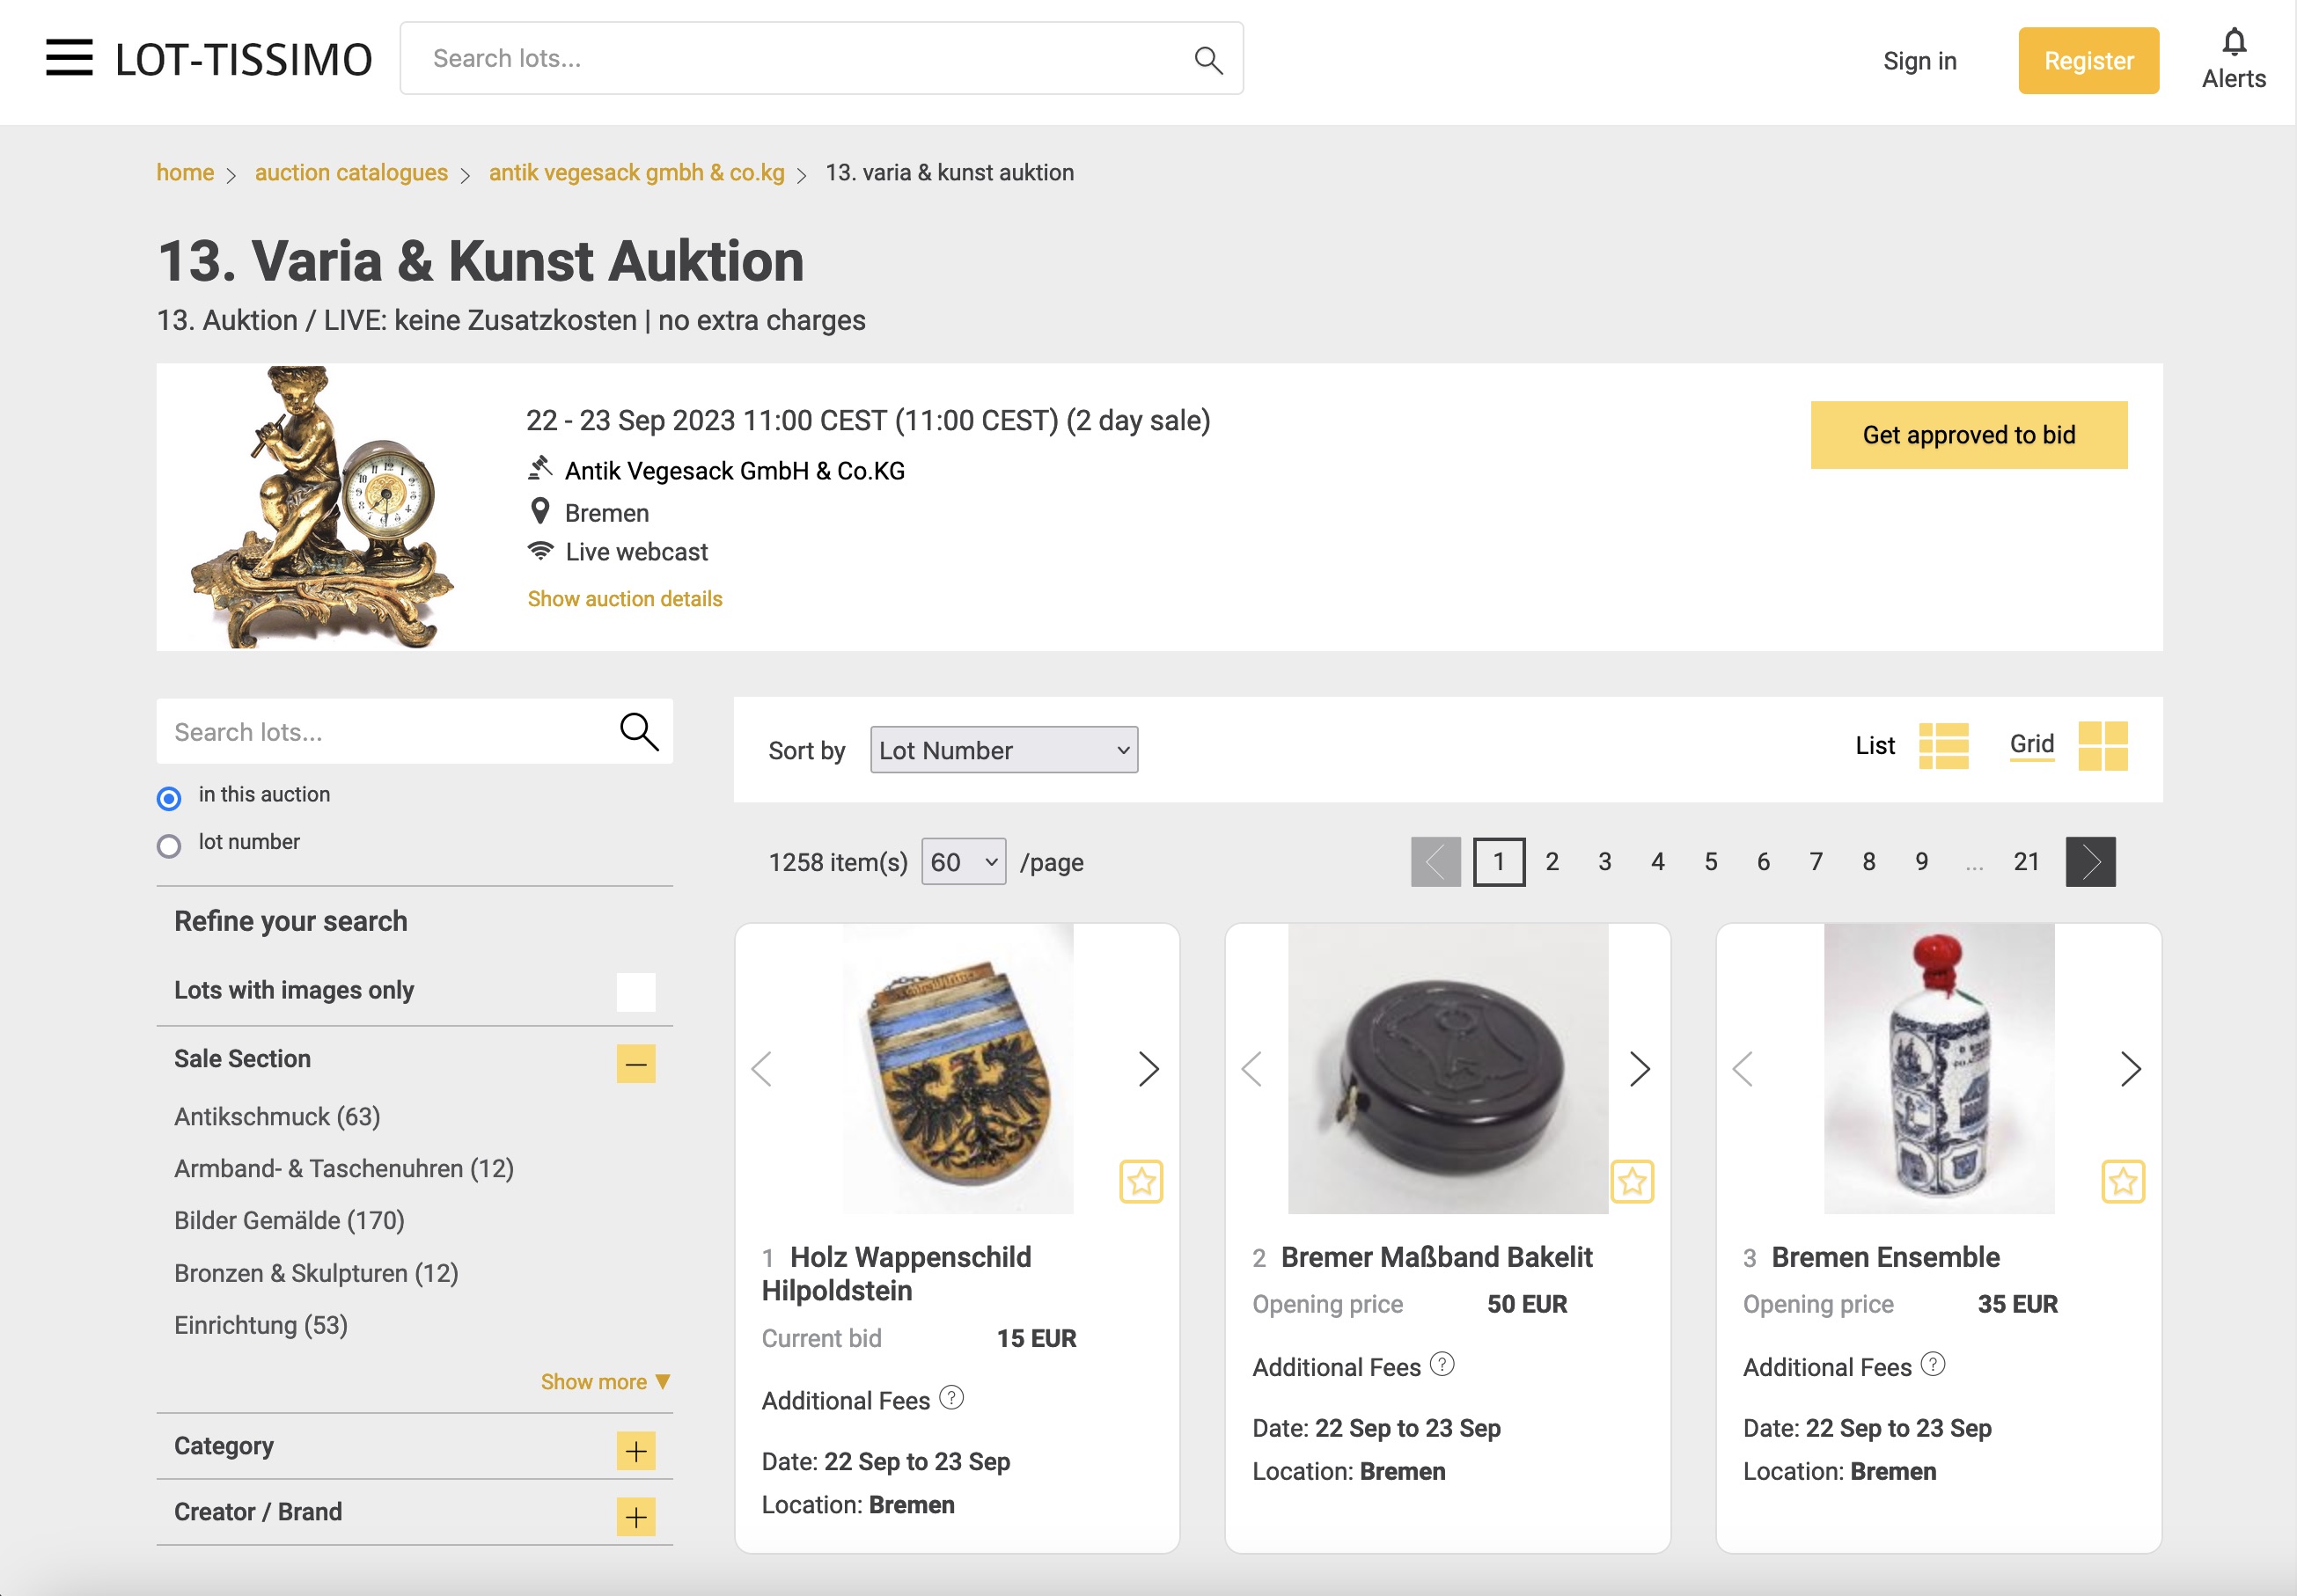The height and width of the screenshot is (1596, 2297).
Task: Open antik vegesack gmbh & co.kg breadcrumb
Action: (x=636, y=172)
